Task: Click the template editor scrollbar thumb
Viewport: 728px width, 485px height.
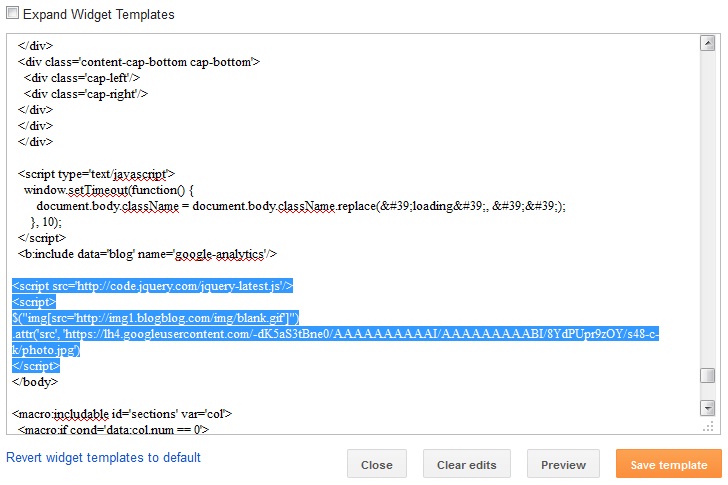Action: [707, 375]
